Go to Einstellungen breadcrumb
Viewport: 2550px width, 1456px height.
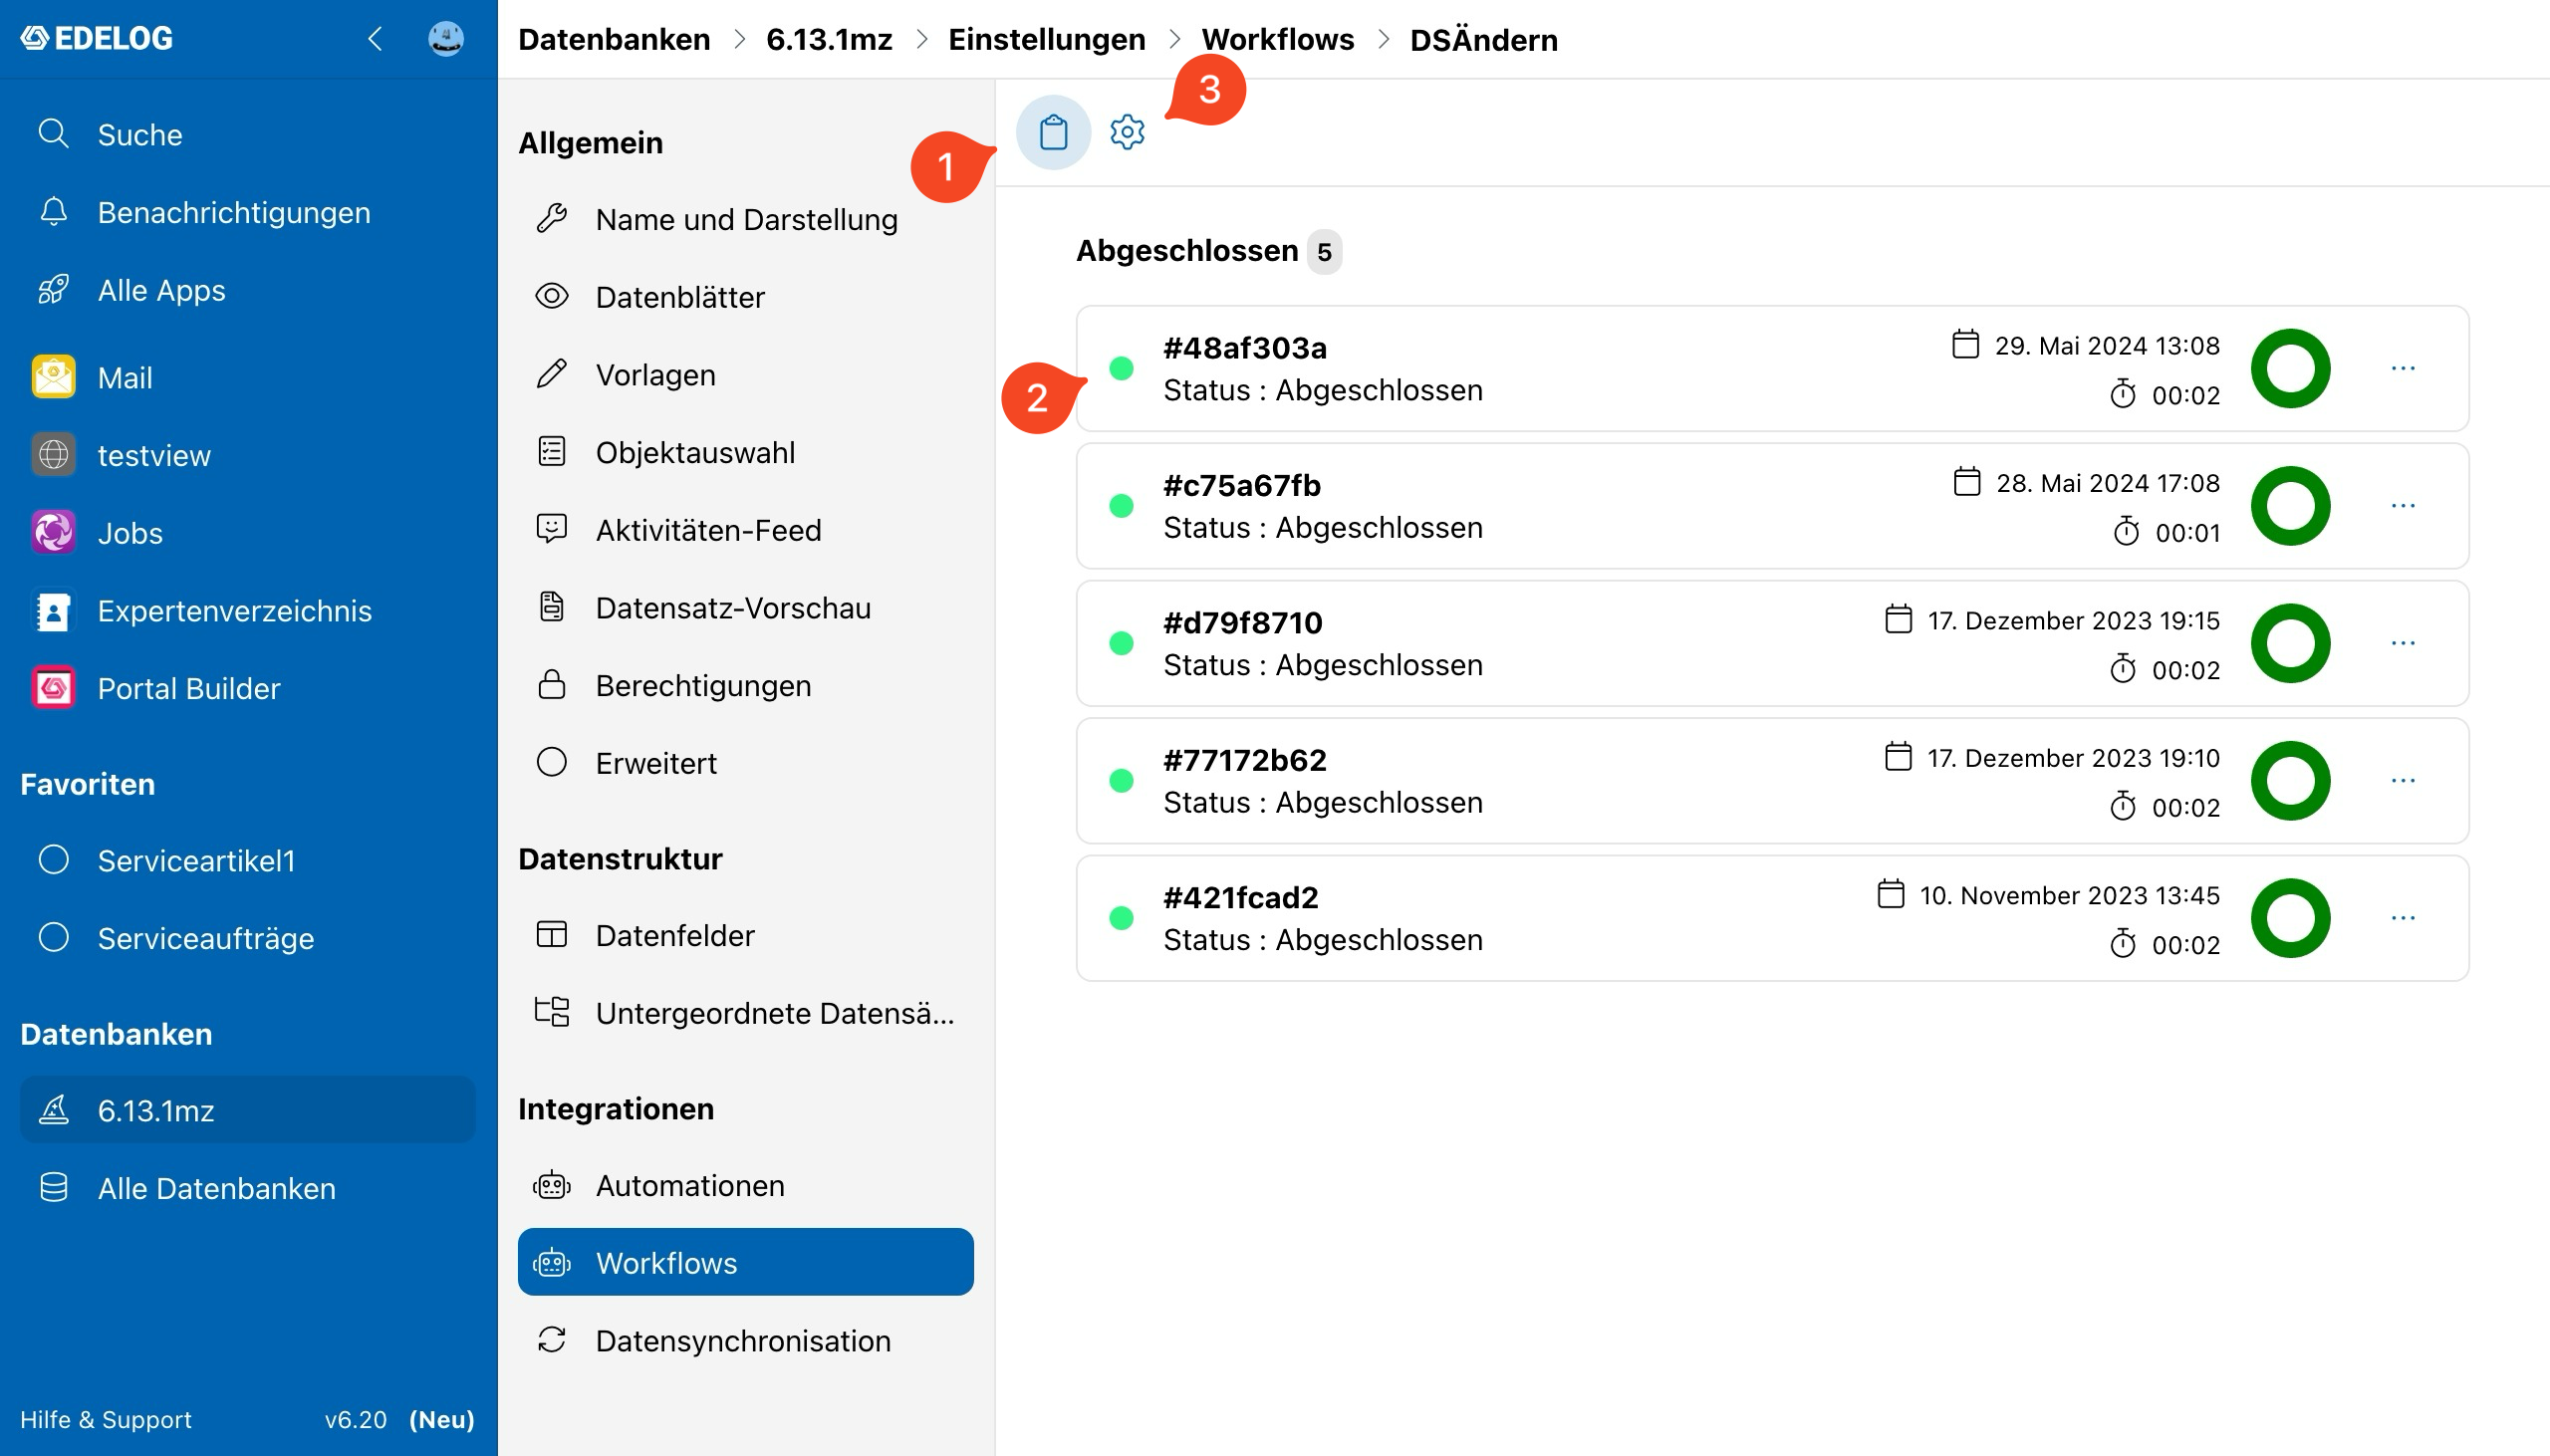[1047, 39]
